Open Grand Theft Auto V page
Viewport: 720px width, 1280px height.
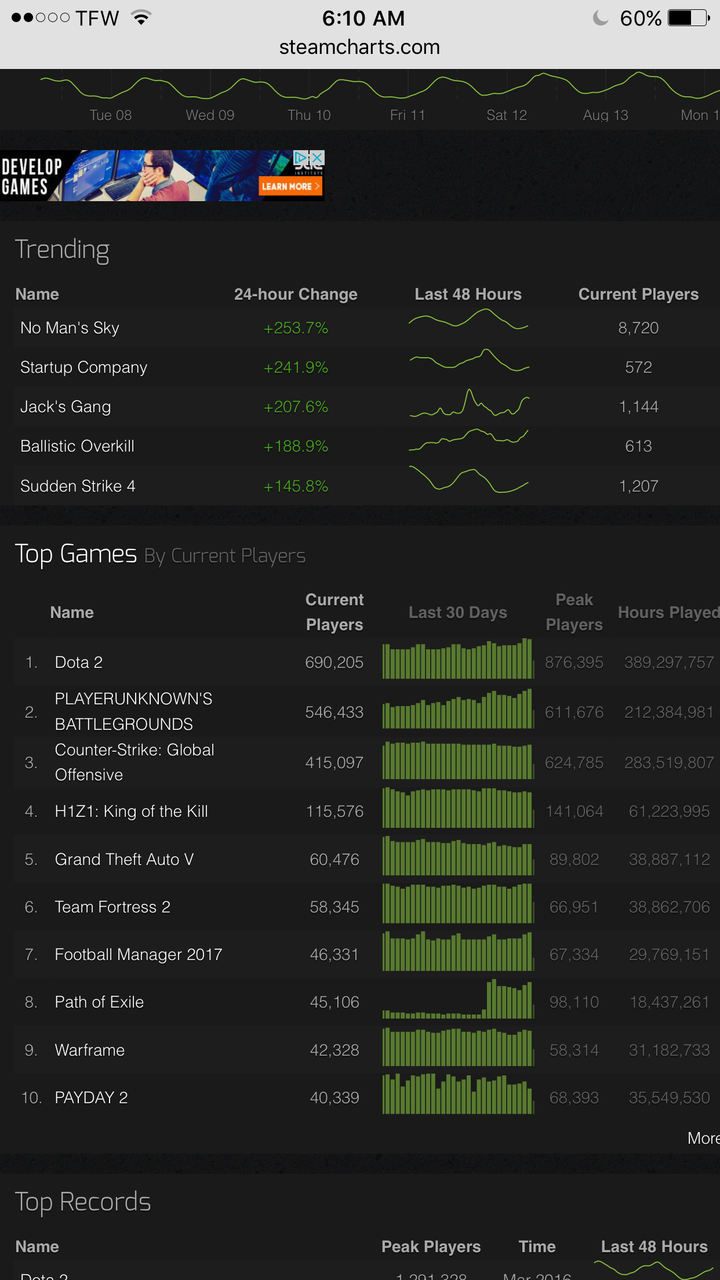pos(125,859)
